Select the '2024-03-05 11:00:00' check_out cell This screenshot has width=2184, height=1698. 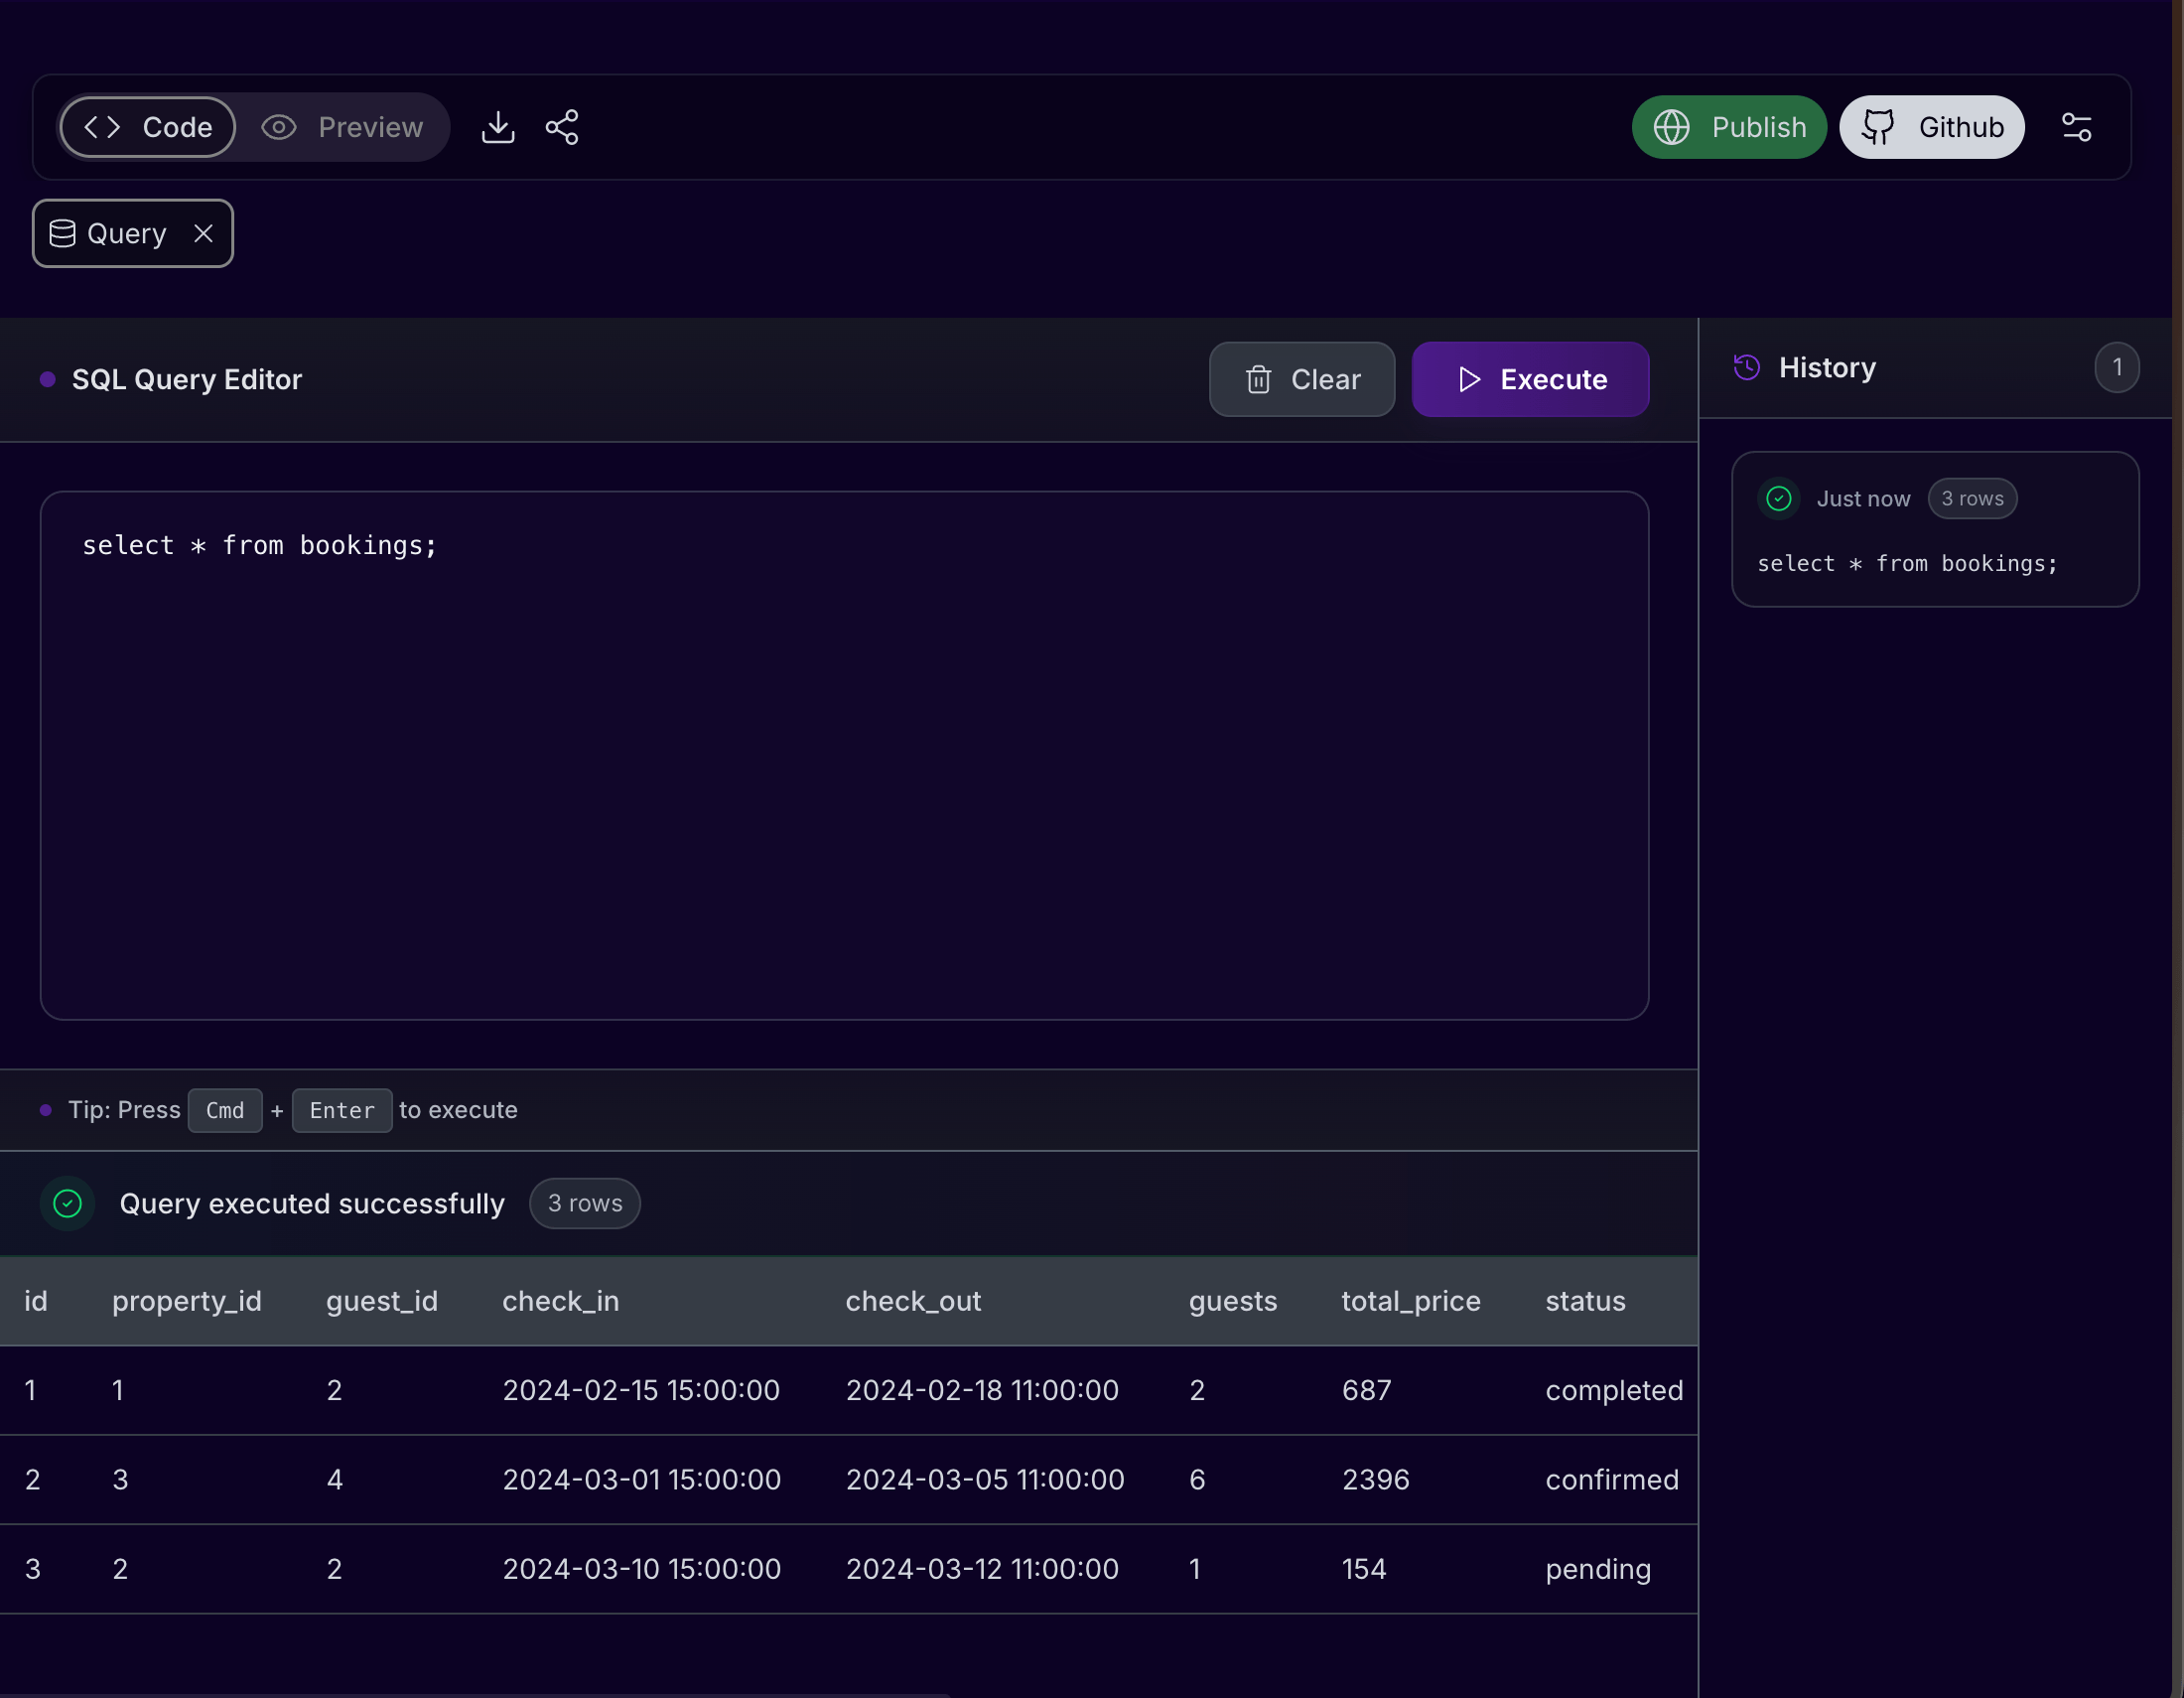click(985, 1480)
